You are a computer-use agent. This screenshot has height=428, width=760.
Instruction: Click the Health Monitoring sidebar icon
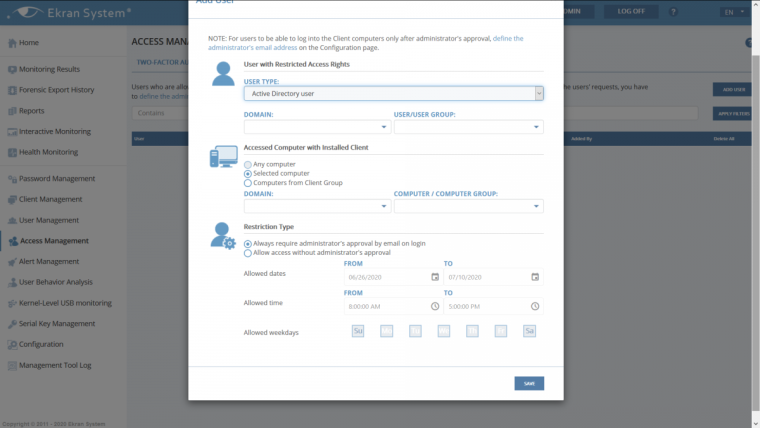coord(11,152)
